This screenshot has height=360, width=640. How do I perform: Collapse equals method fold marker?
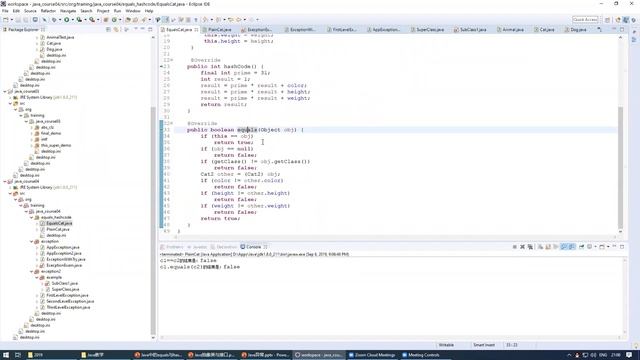tap(171, 123)
